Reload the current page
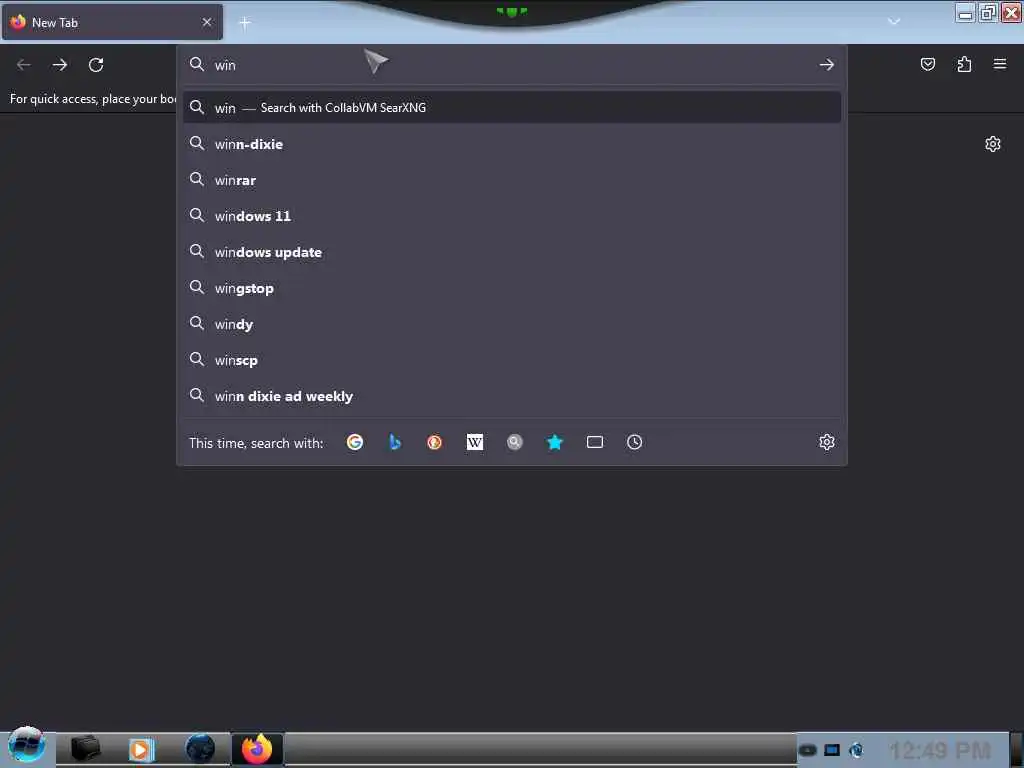This screenshot has width=1024, height=768. (96, 65)
